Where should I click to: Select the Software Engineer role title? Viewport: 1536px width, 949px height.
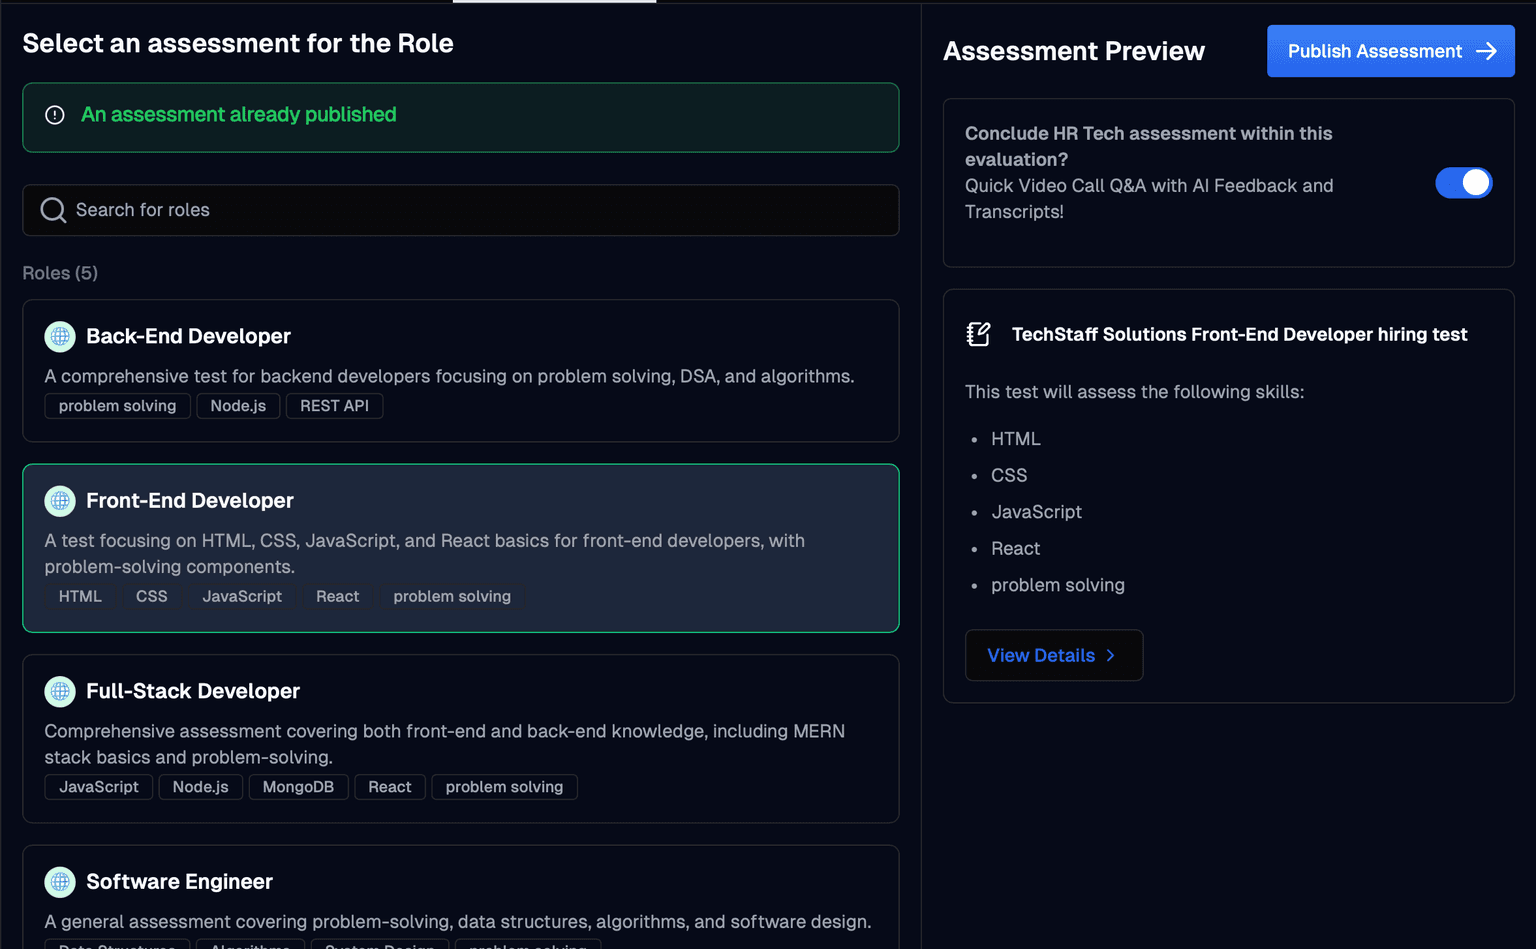pyautogui.click(x=179, y=881)
